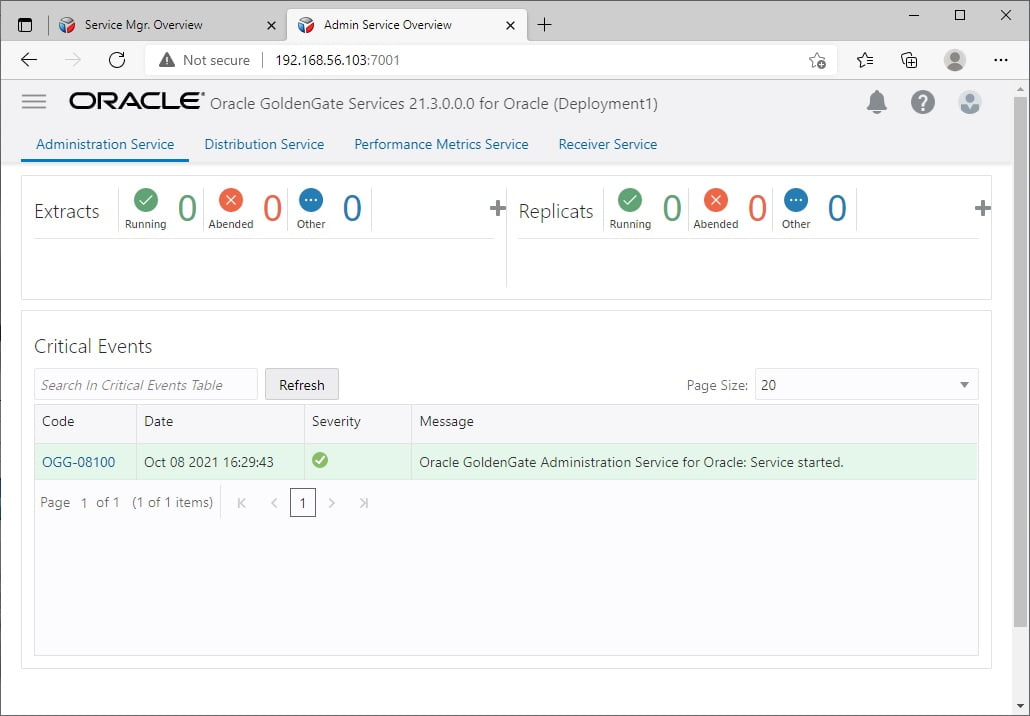Expand the Page Size dropdown
1030x716 pixels.
pyautogui.click(x=866, y=384)
